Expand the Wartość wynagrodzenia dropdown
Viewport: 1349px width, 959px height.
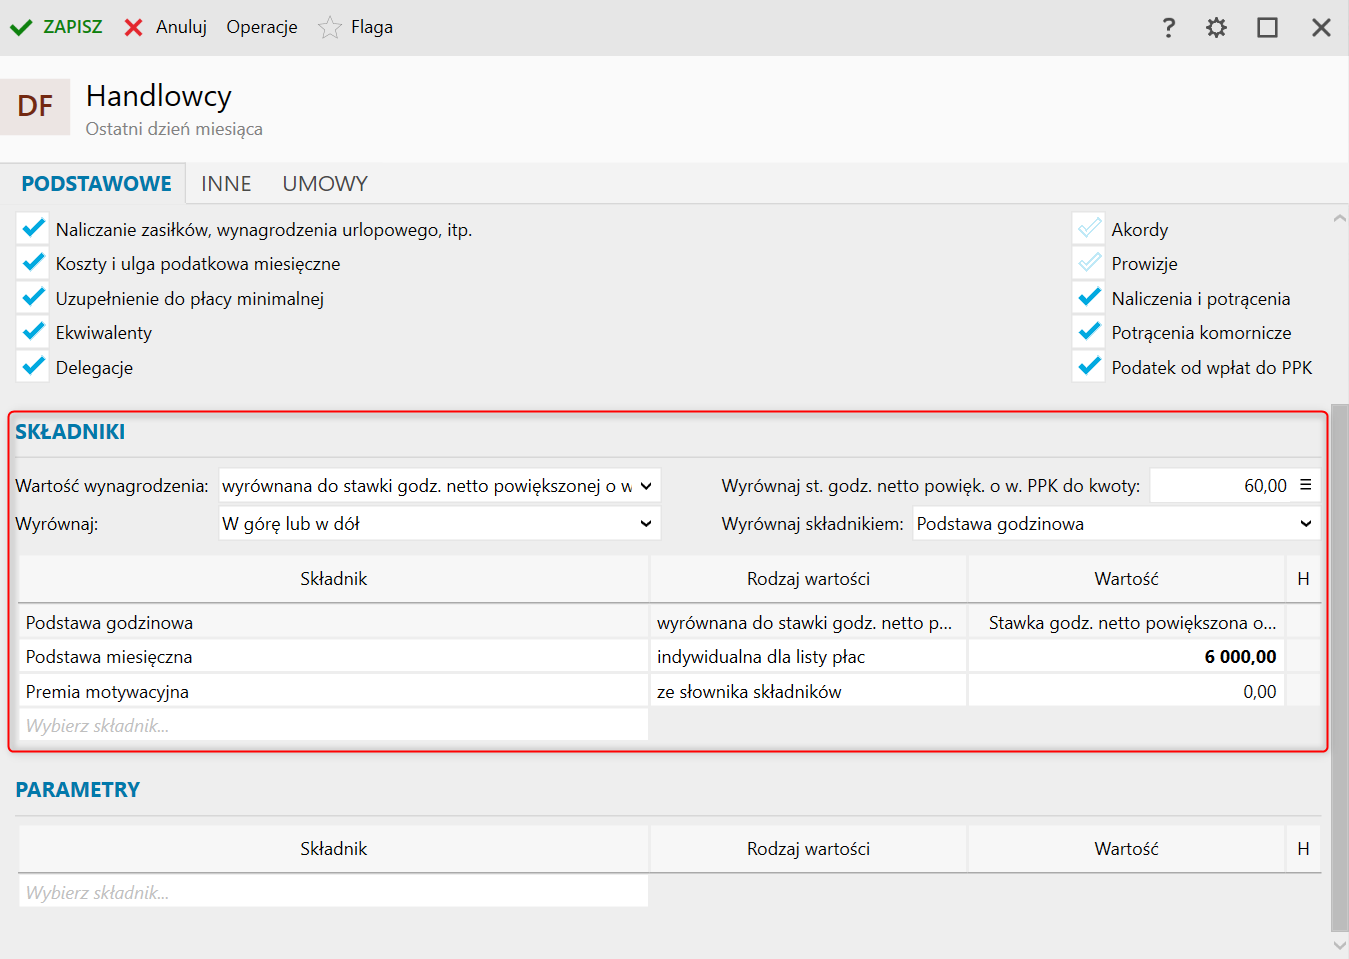[x=646, y=486]
